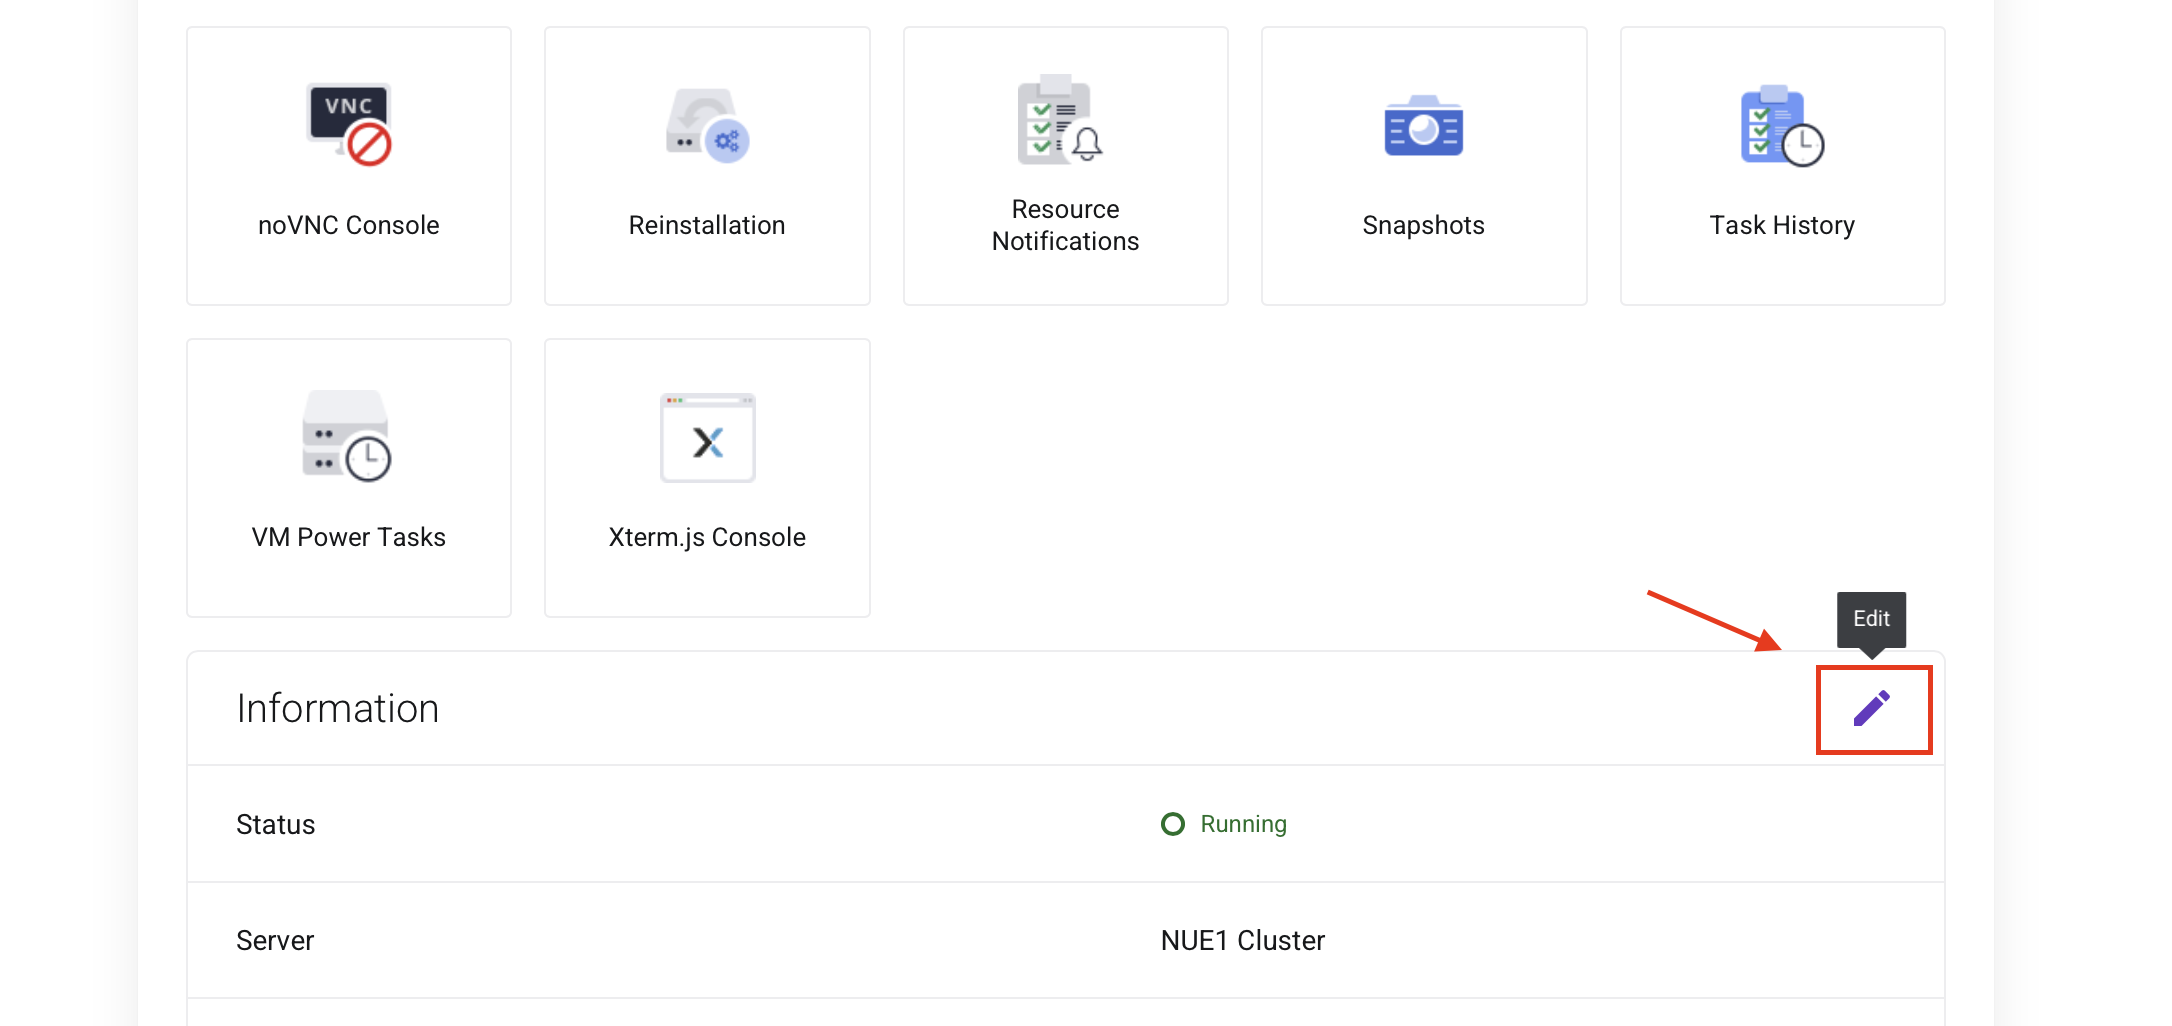Click the NUE1 Cluster server value
2172x1026 pixels.
click(x=1242, y=940)
